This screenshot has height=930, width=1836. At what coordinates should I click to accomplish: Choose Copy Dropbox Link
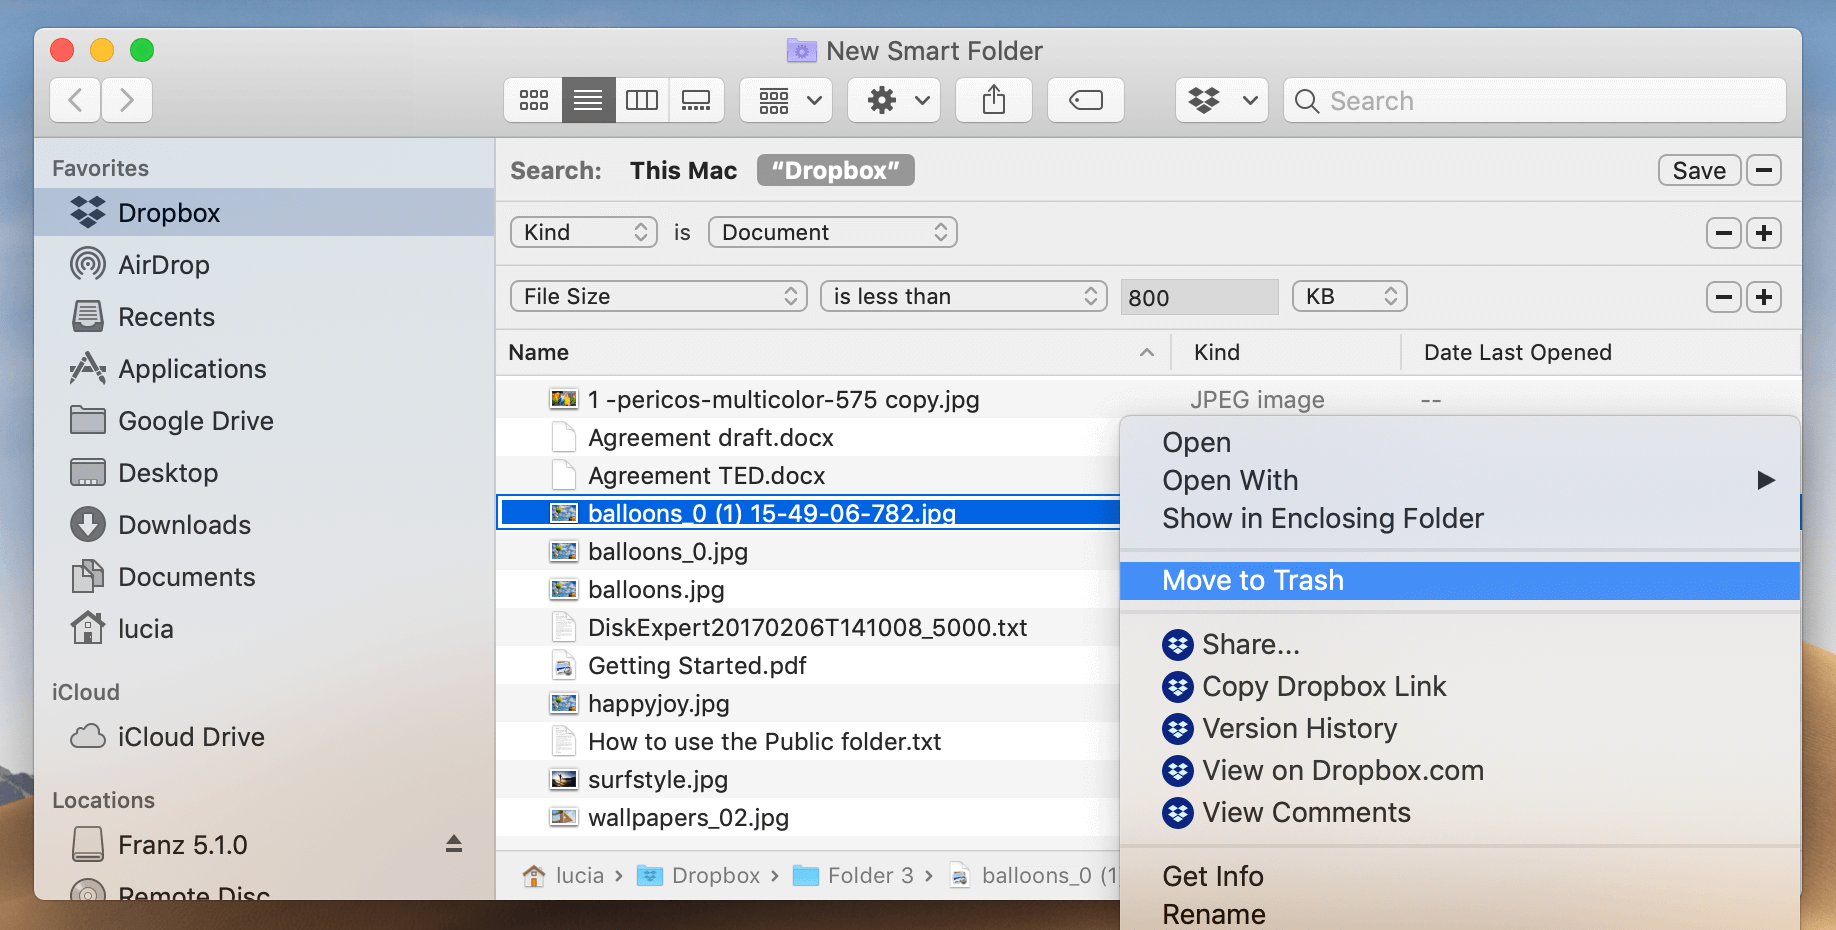point(1460,686)
